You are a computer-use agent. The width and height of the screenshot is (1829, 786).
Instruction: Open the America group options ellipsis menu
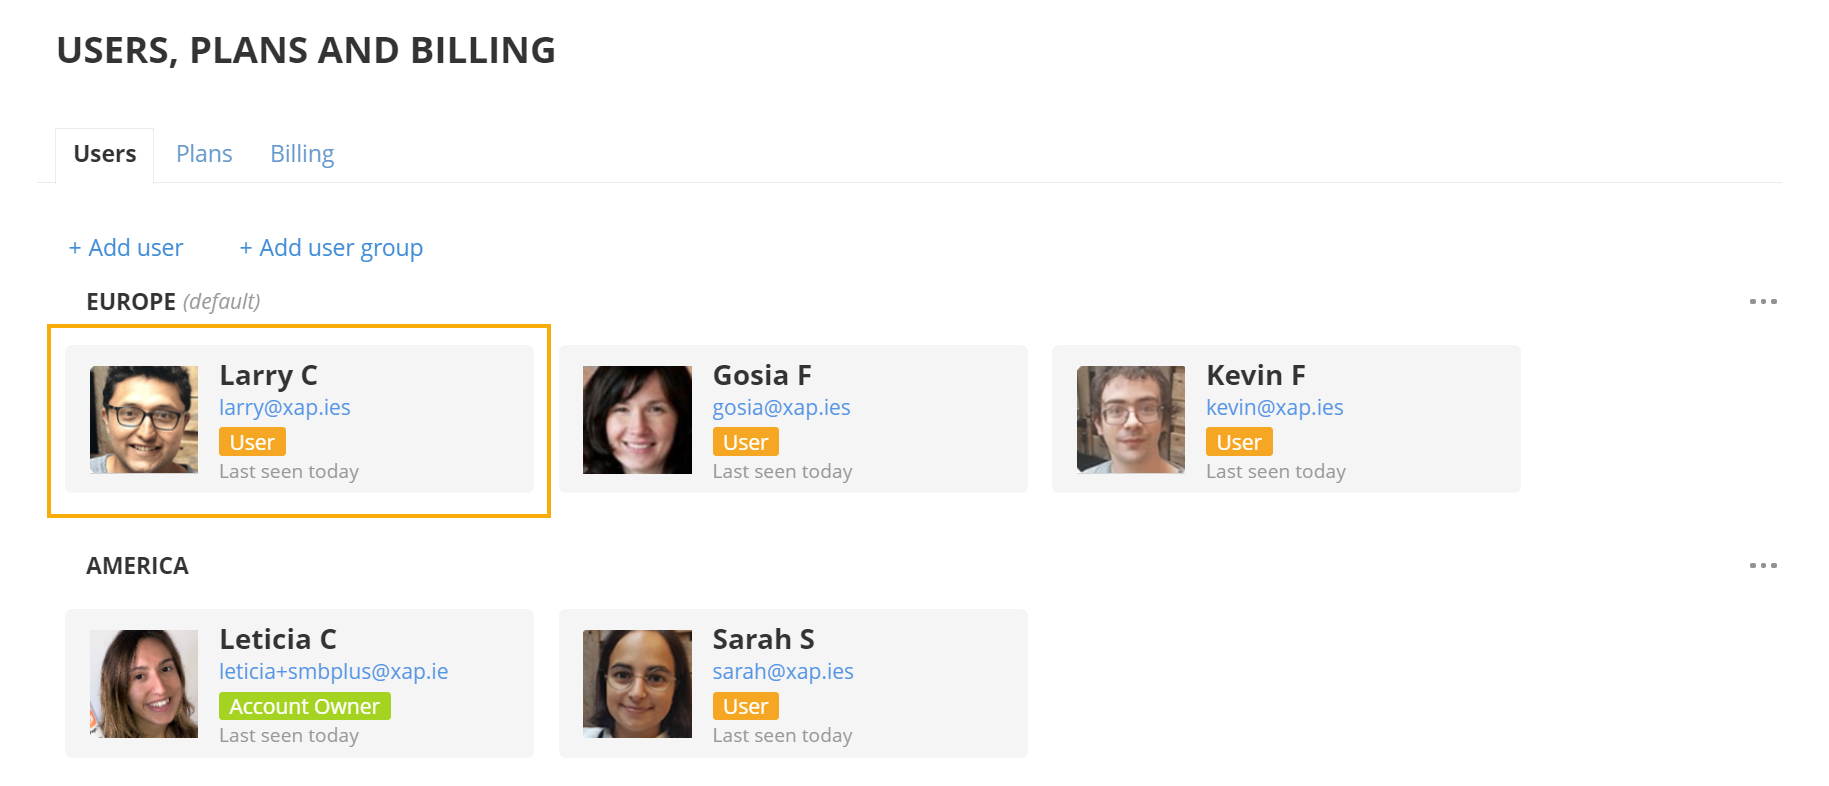point(1763,565)
